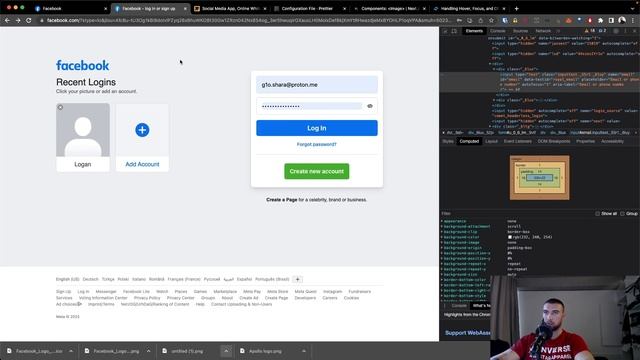640x360 pixels.
Task: Select the Logan profile picture
Action: pos(83,130)
